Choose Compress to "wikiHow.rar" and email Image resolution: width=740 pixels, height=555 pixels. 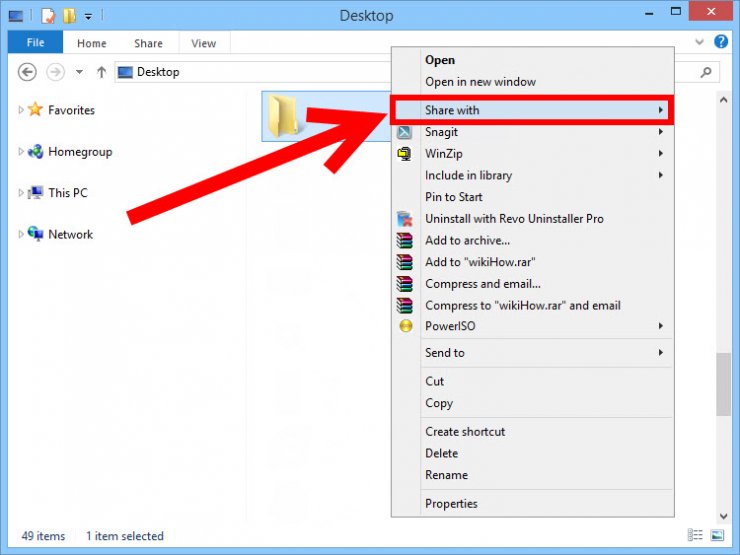(x=532, y=305)
